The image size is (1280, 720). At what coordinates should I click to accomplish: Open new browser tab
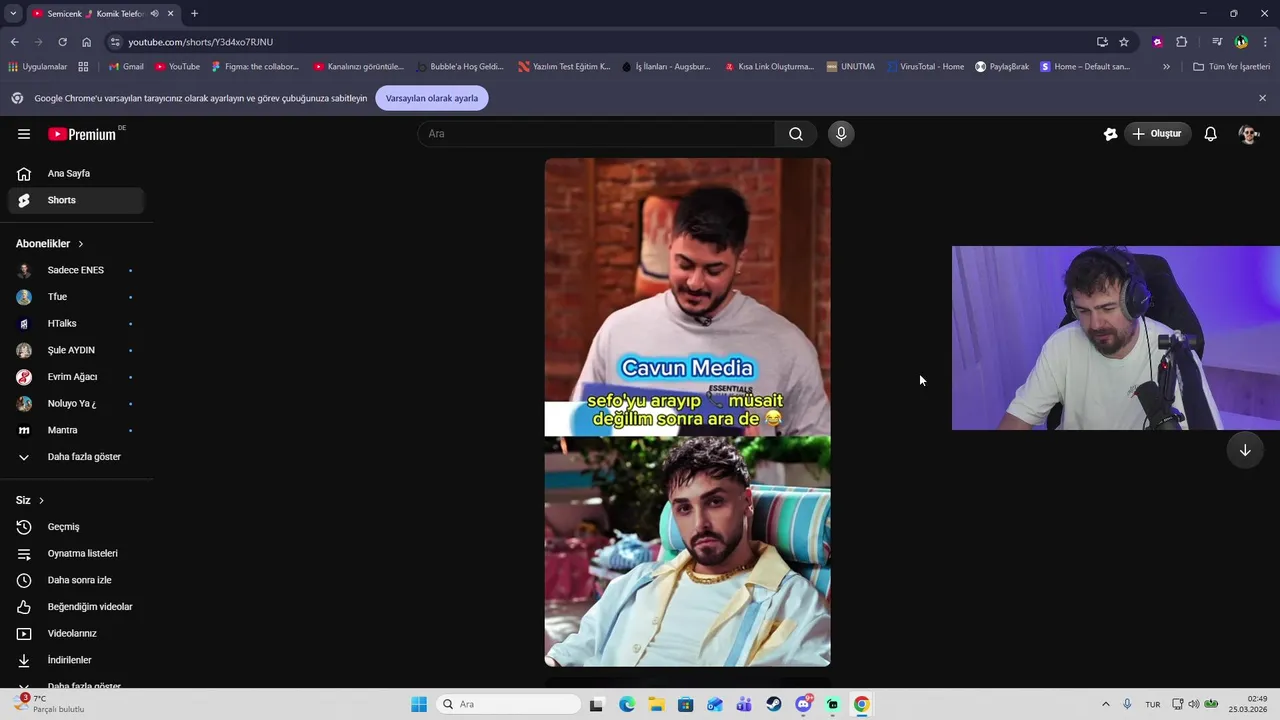(194, 14)
